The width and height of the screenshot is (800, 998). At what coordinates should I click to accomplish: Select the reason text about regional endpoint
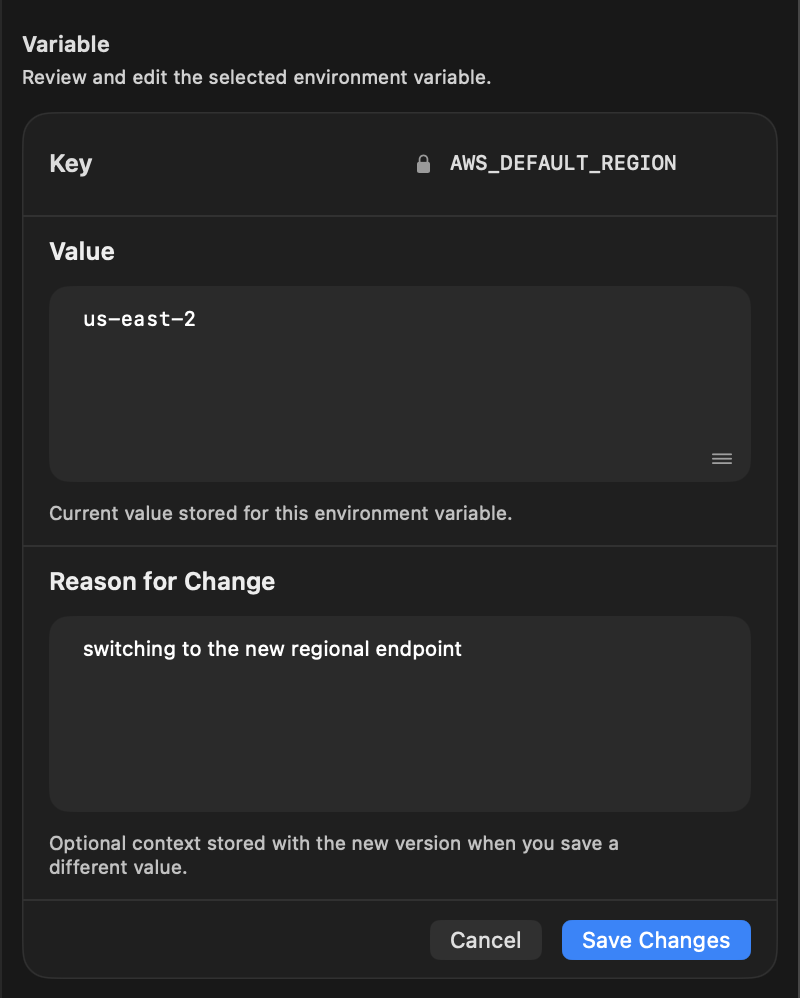tap(272, 649)
